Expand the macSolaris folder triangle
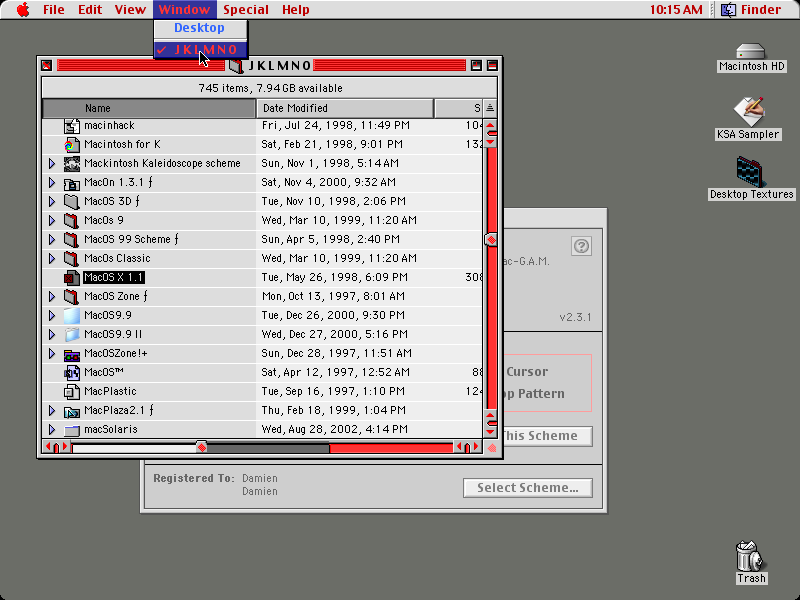800x600 pixels. [52, 430]
